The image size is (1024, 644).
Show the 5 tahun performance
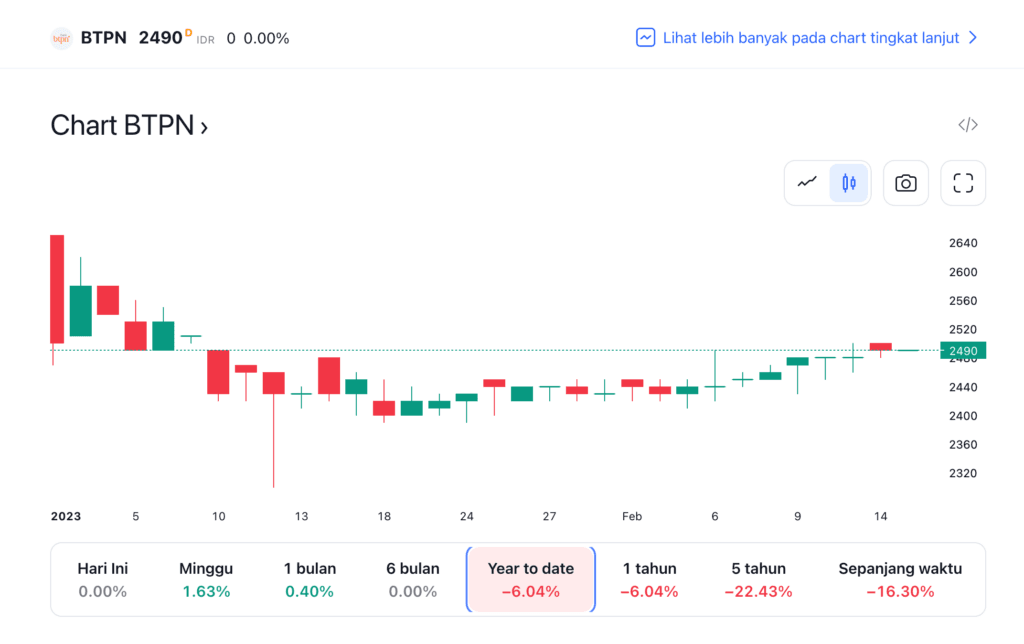pos(758,579)
